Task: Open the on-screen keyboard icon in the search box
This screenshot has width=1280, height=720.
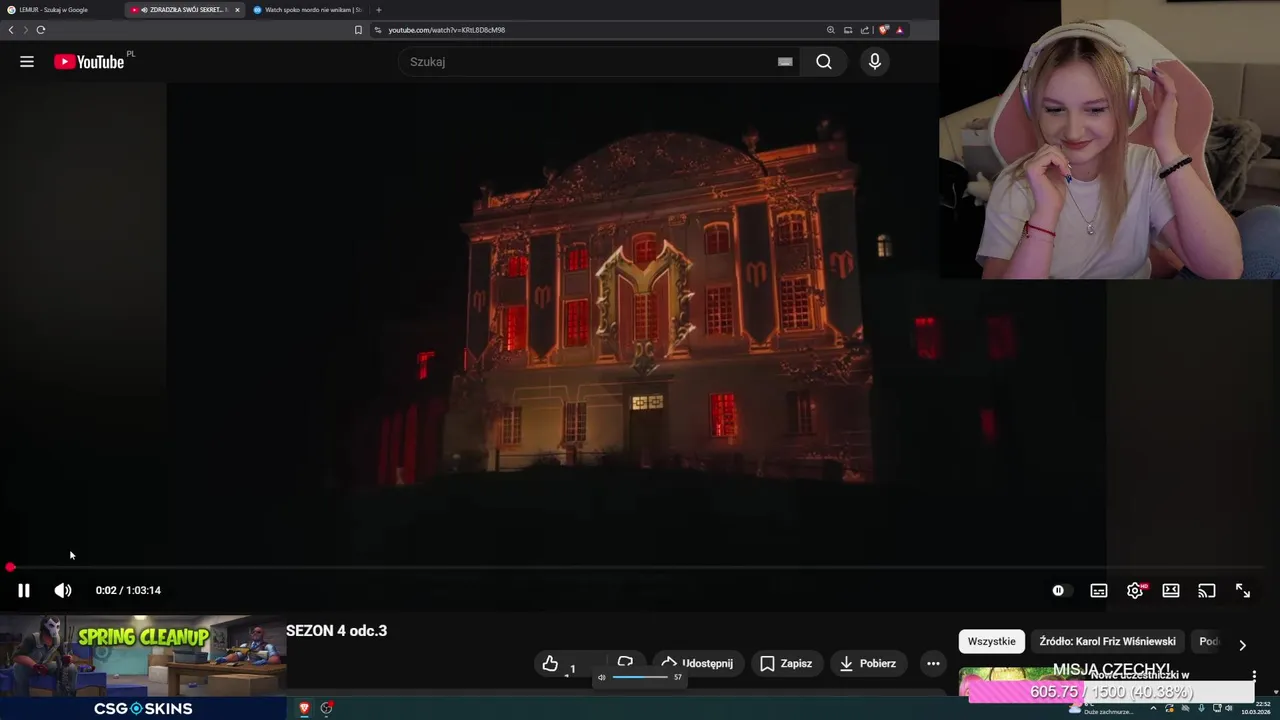Action: (785, 62)
